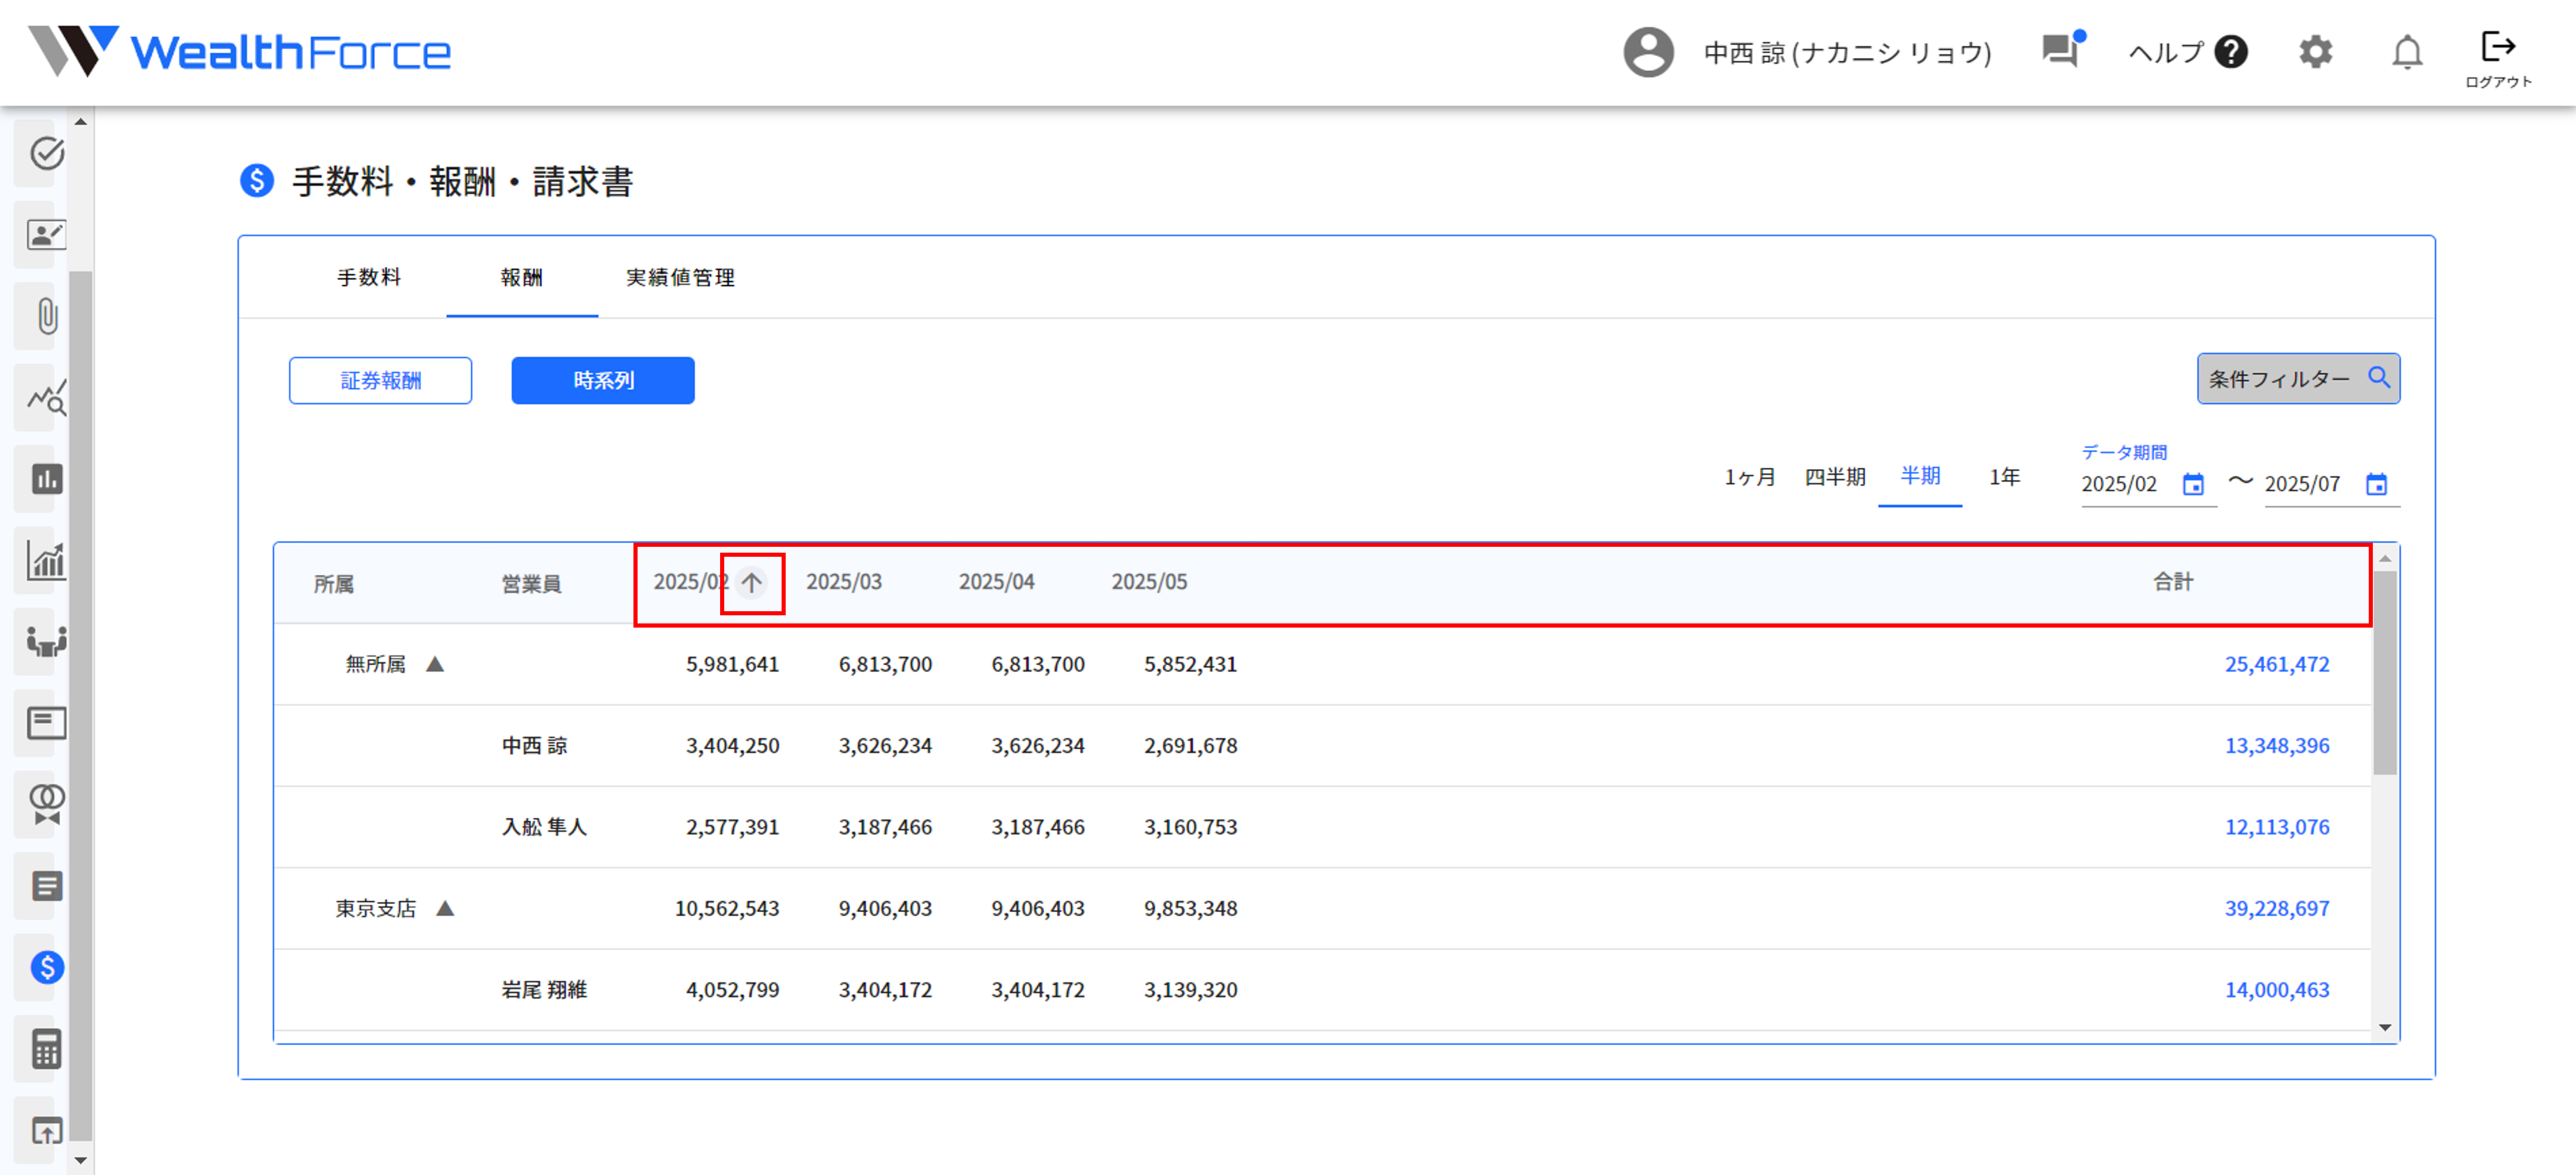Collapse the 東京支店 group
2576x1175 pixels.
pyautogui.click(x=446, y=909)
